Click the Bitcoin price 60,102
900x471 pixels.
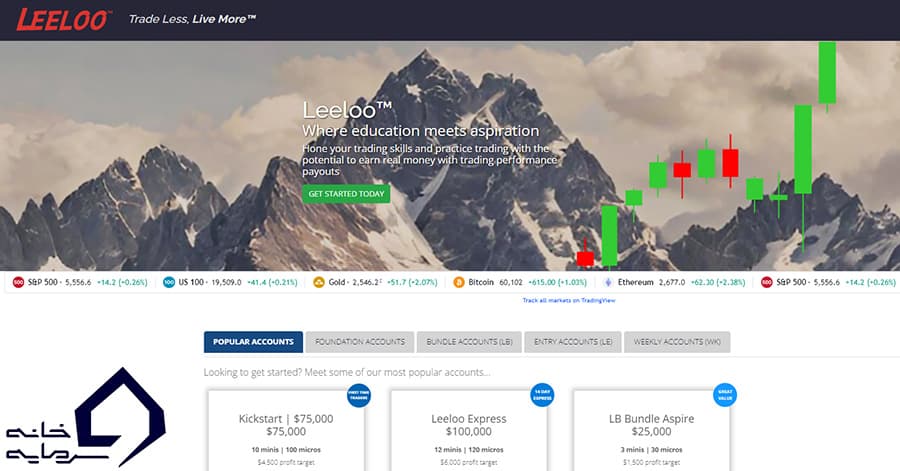click(x=511, y=282)
